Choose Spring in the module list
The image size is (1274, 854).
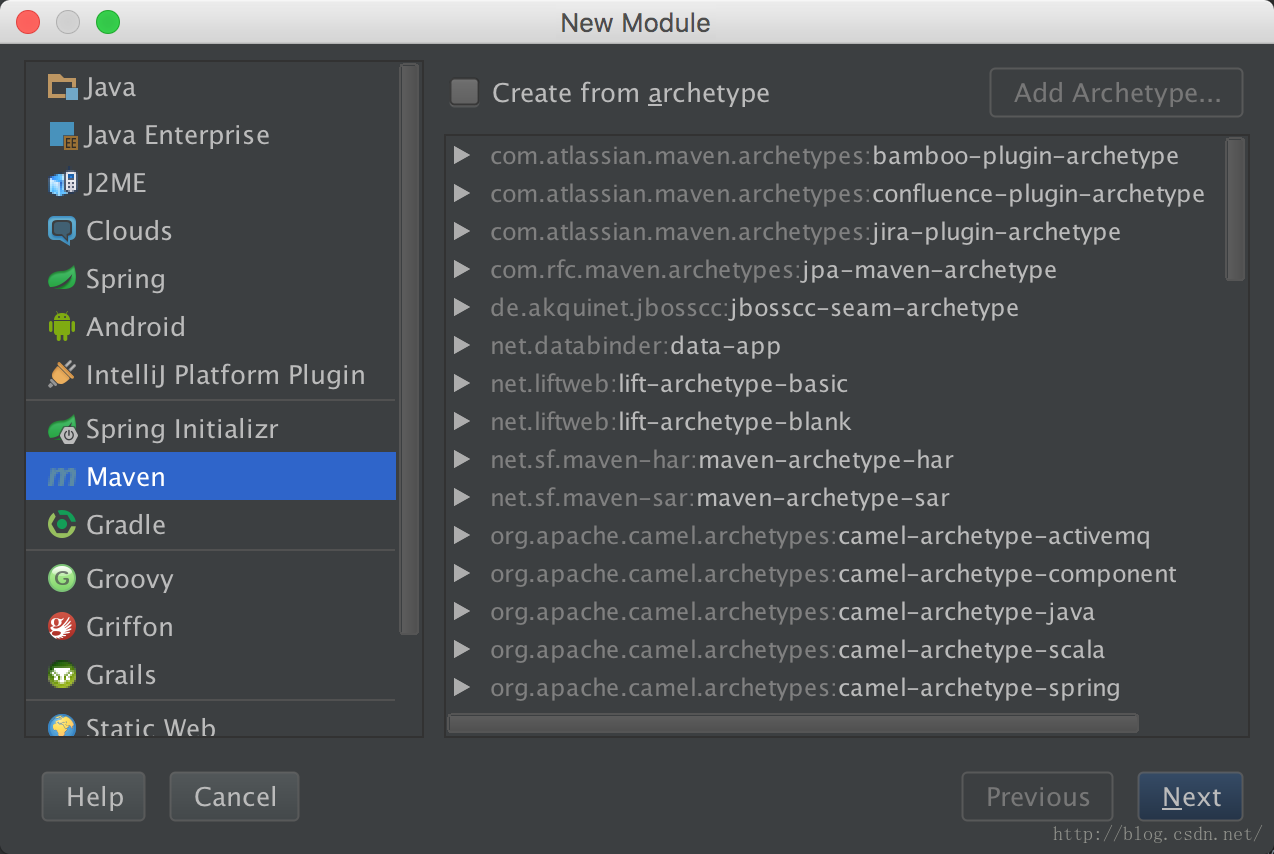click(211, 279)
